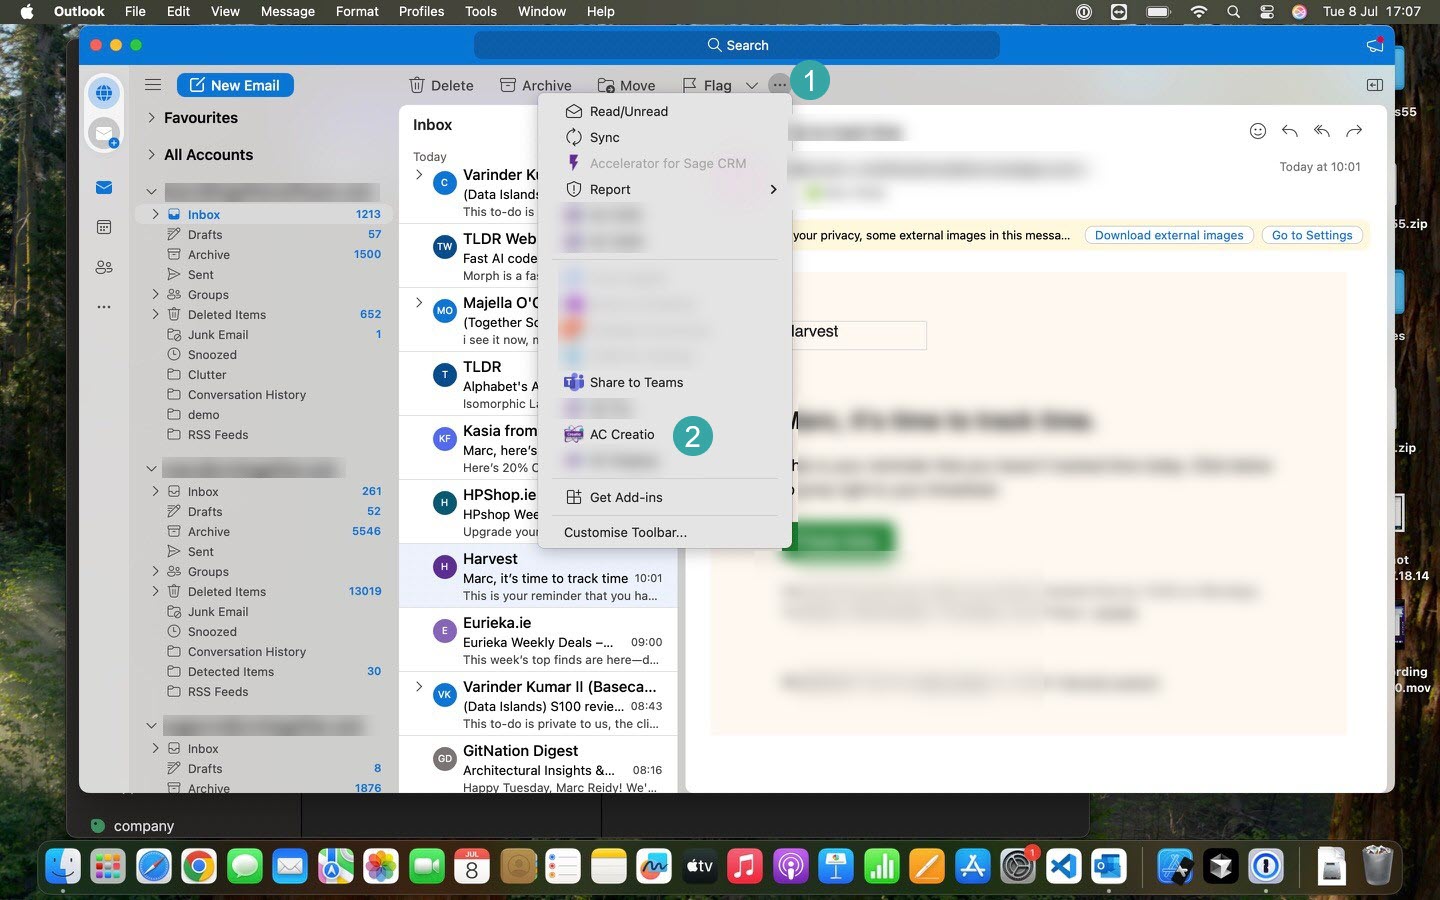Open the Calendar view icon

(x=104, y=228)
